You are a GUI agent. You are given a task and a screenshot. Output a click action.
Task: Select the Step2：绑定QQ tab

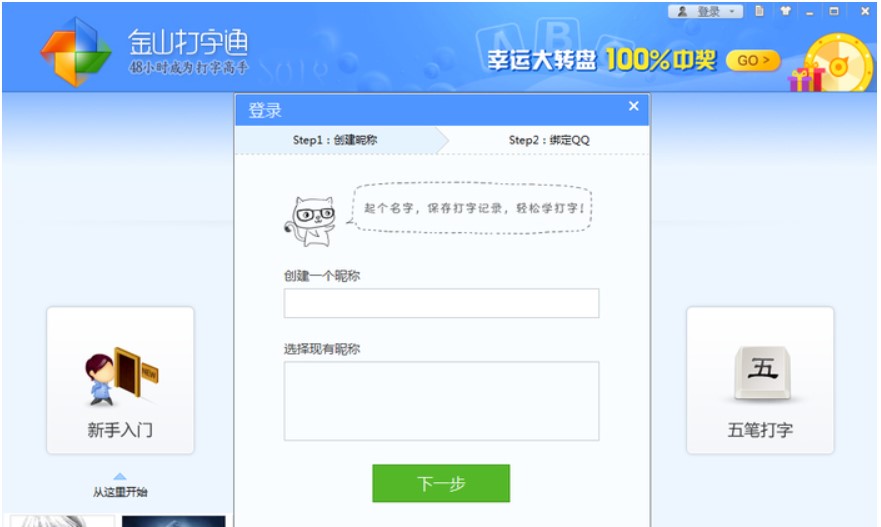point(549,140)
